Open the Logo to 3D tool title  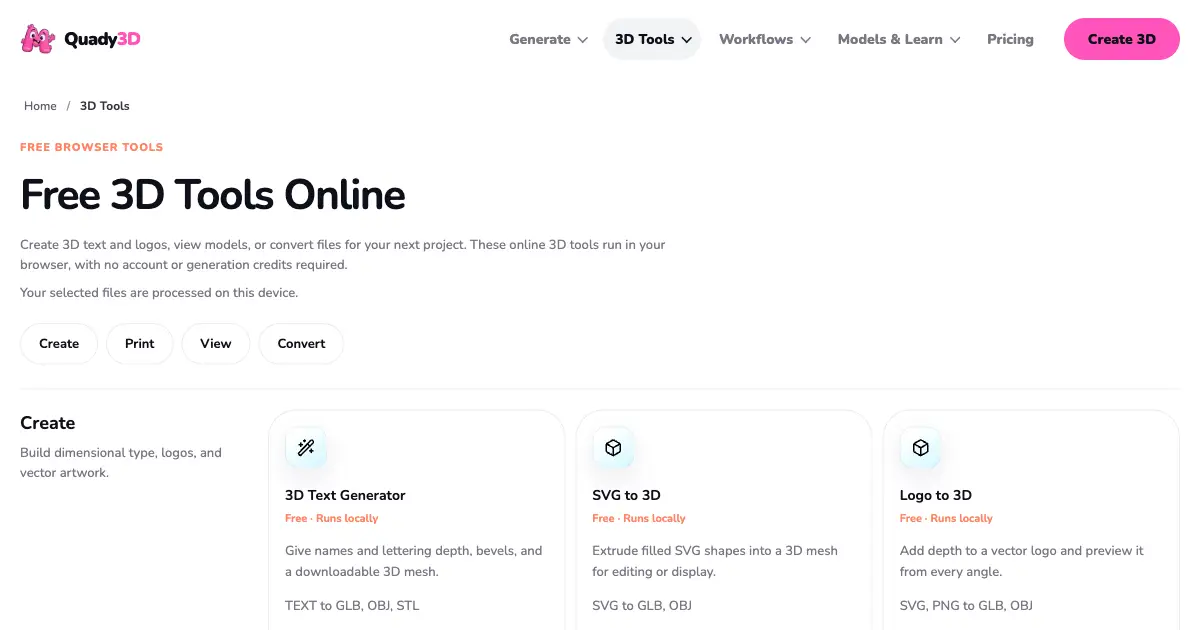pyautogui.click(x=935, y=495)
